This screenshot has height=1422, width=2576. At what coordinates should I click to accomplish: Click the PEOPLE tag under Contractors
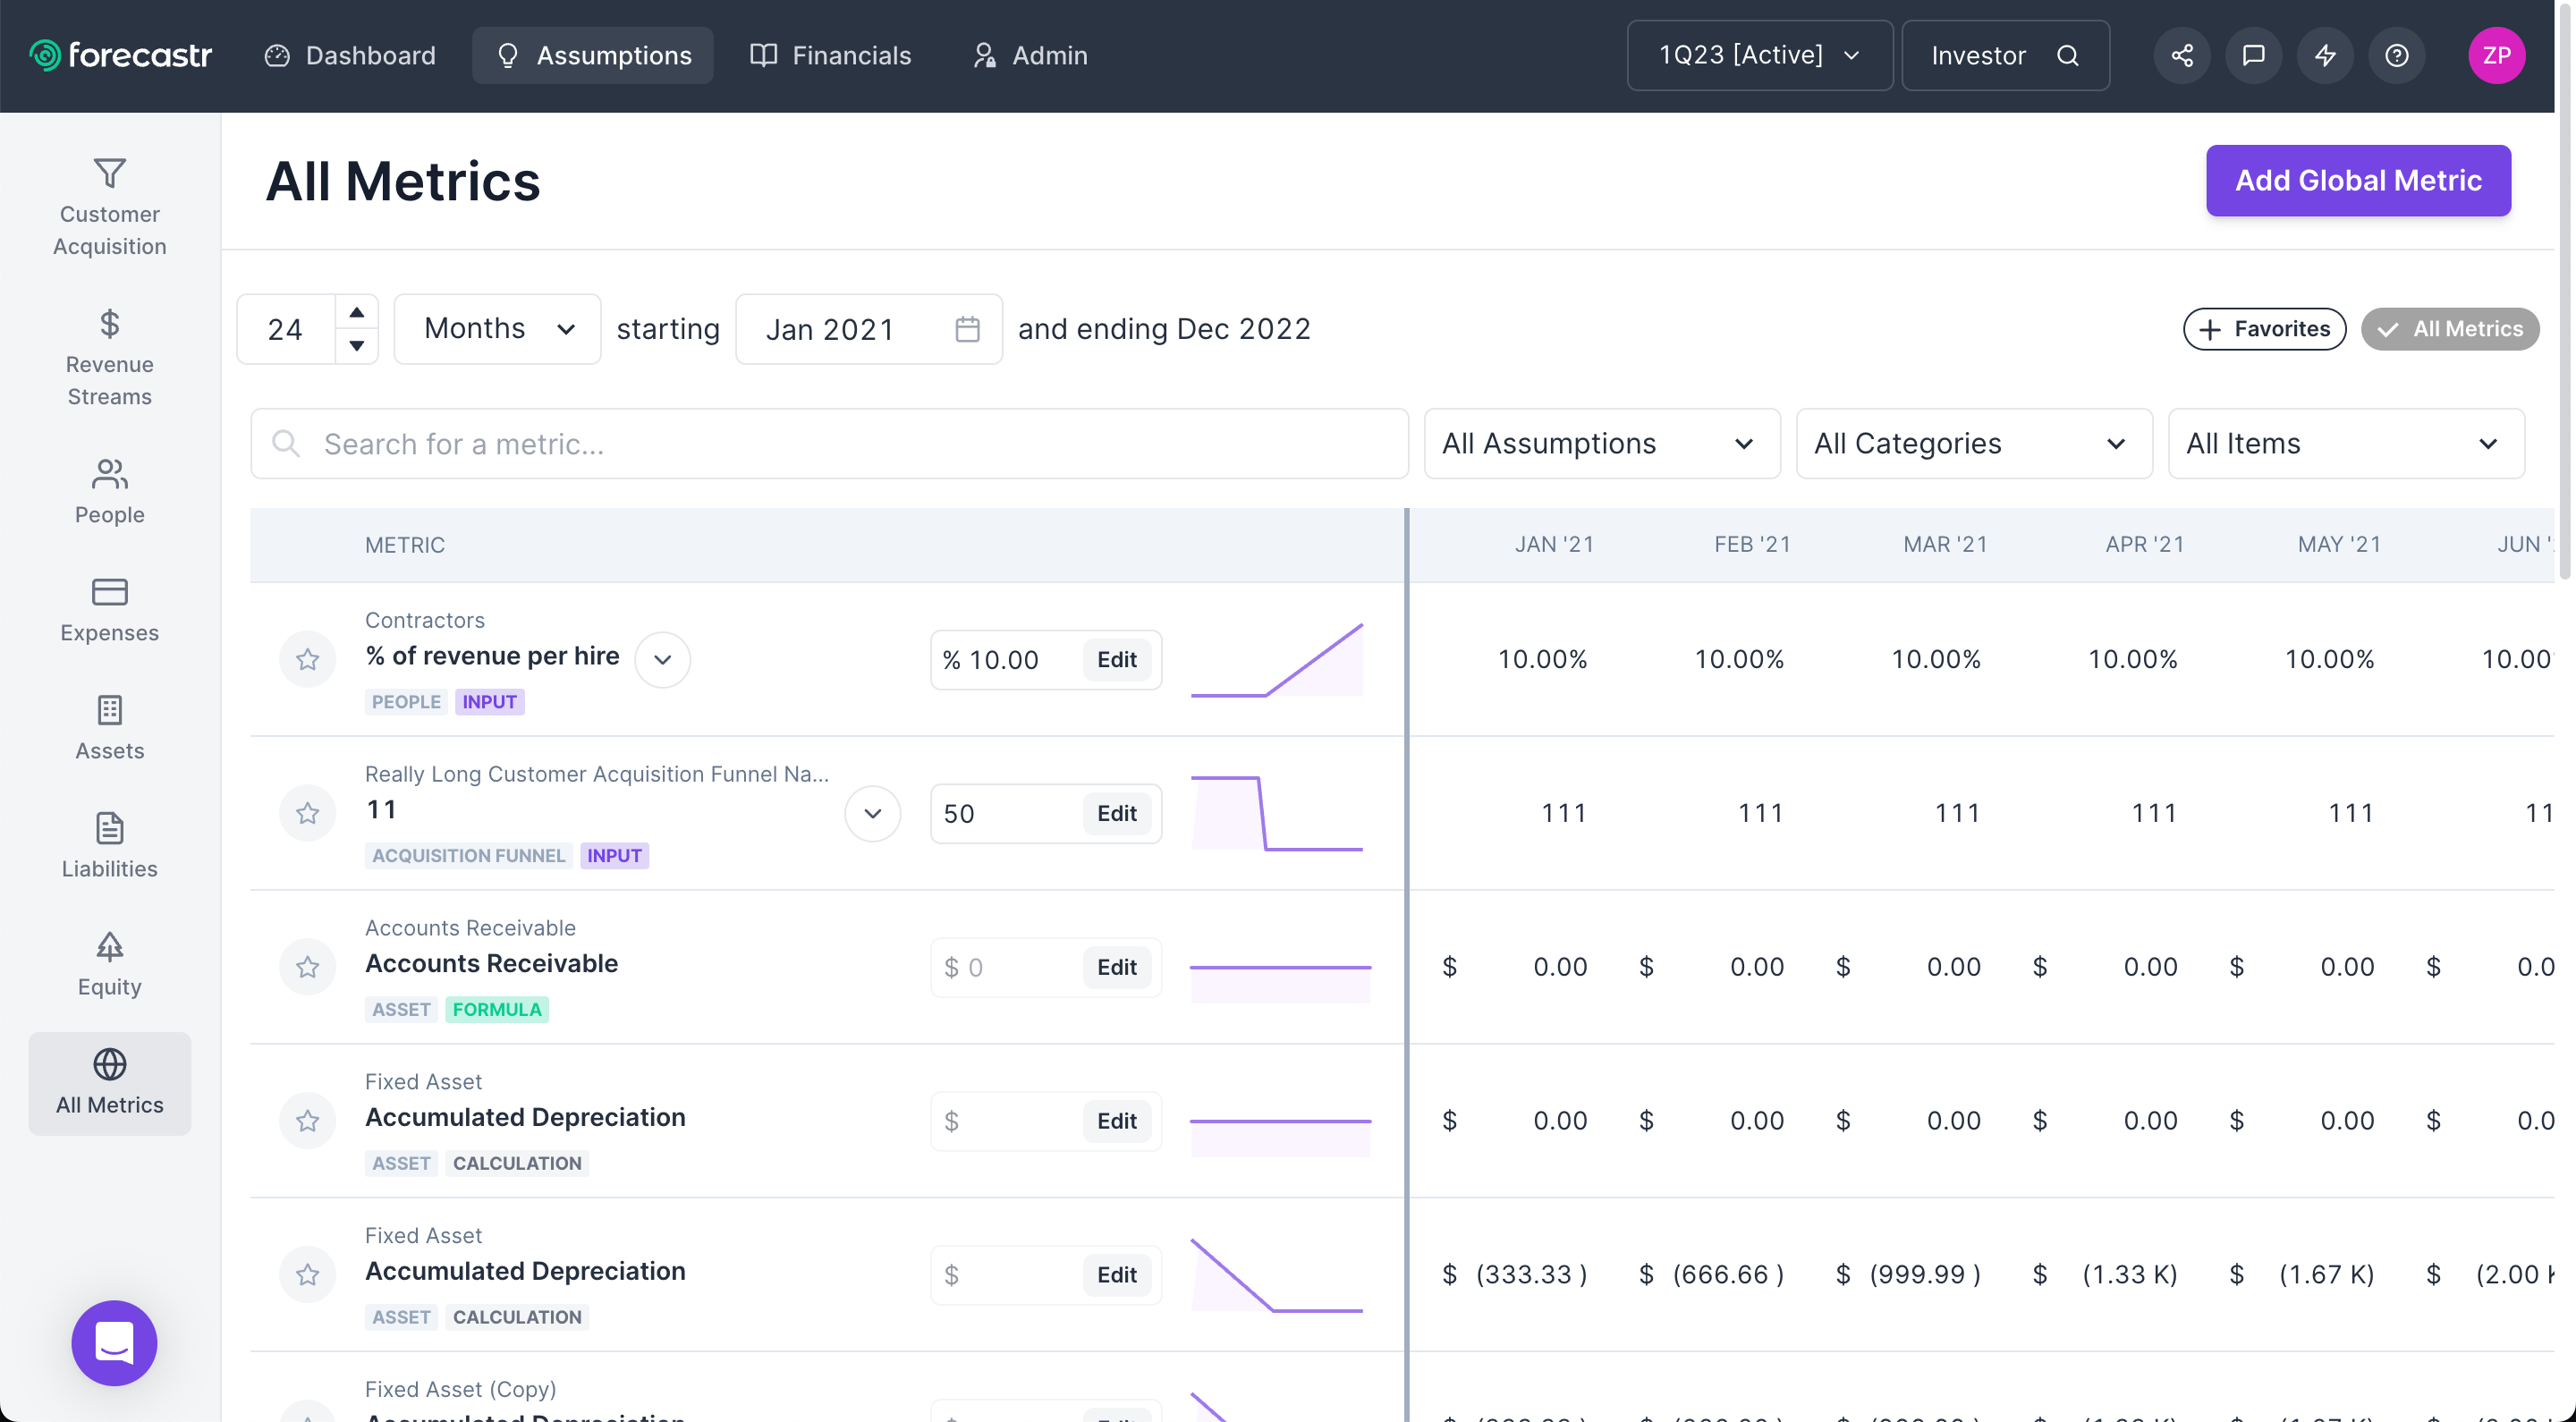[x=406, y=701]
